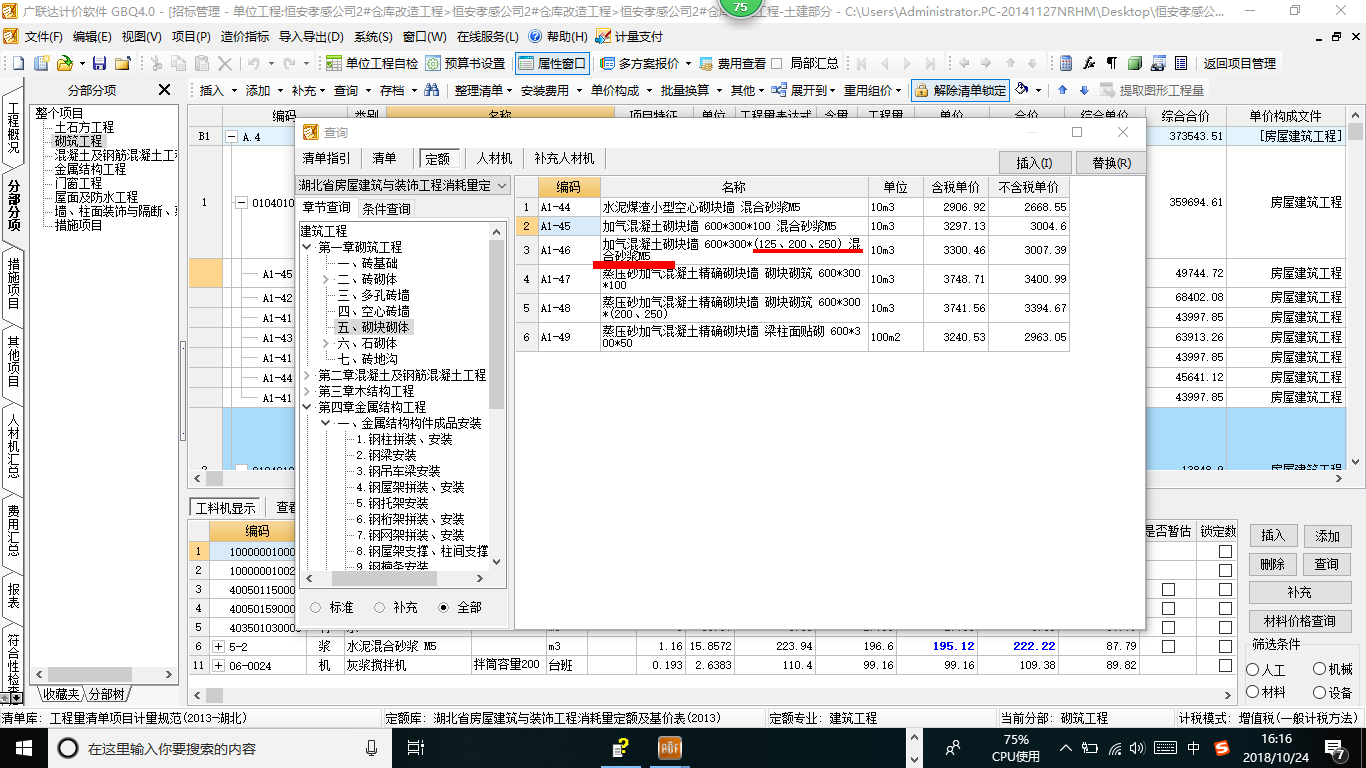Viewport: 1366px width, 768px height.
Task: Open the 湖北省房屋建筑与装饰工程消耗量定 dropdown
Action: coord(501,186)
